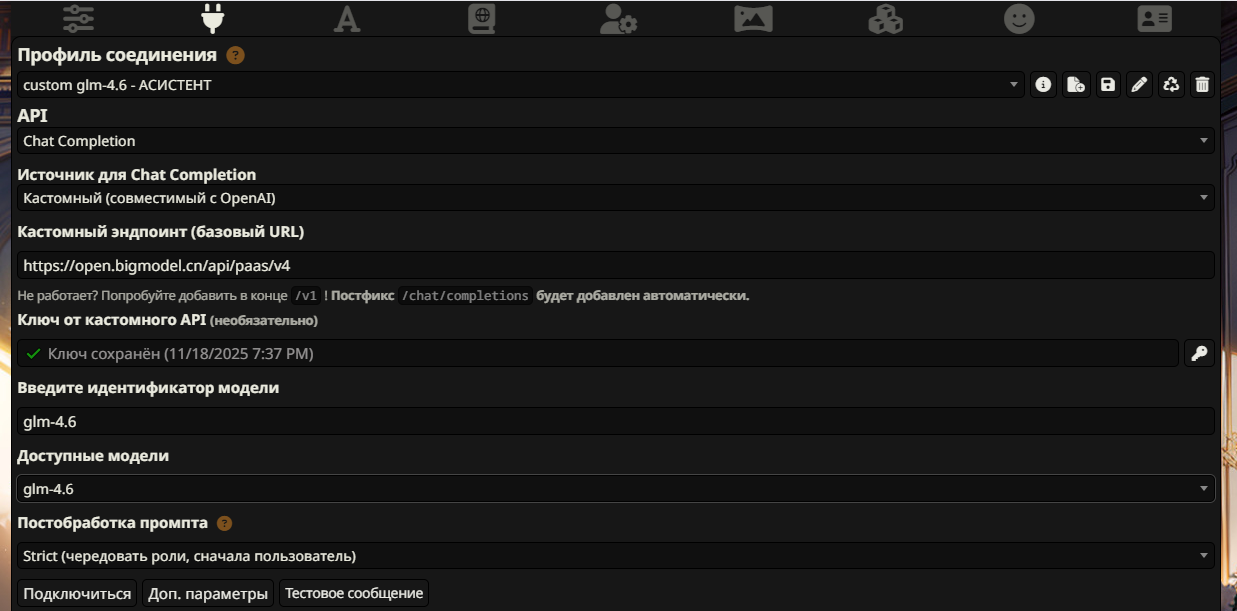Open the World Info book icon
The image size is (1237, 611).
click(x=482, y=19)
